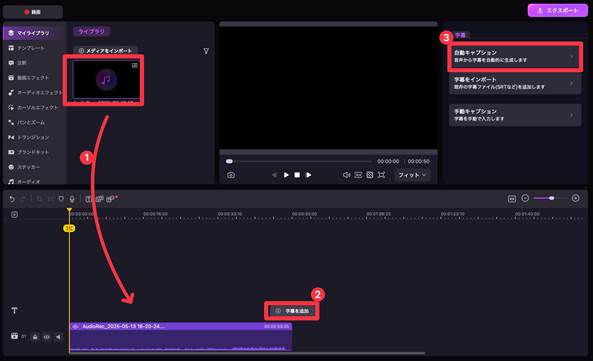
Task: Click the エクスポート button
Action: coord(557,11)
